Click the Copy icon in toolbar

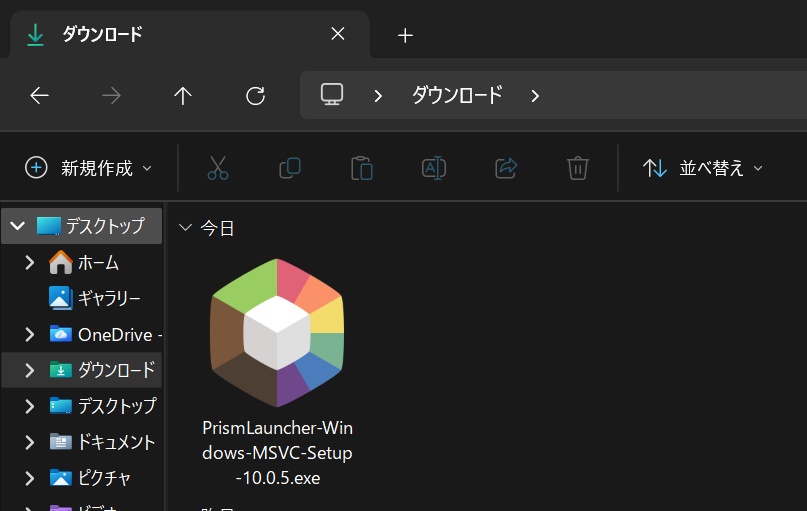click(290, 168)
